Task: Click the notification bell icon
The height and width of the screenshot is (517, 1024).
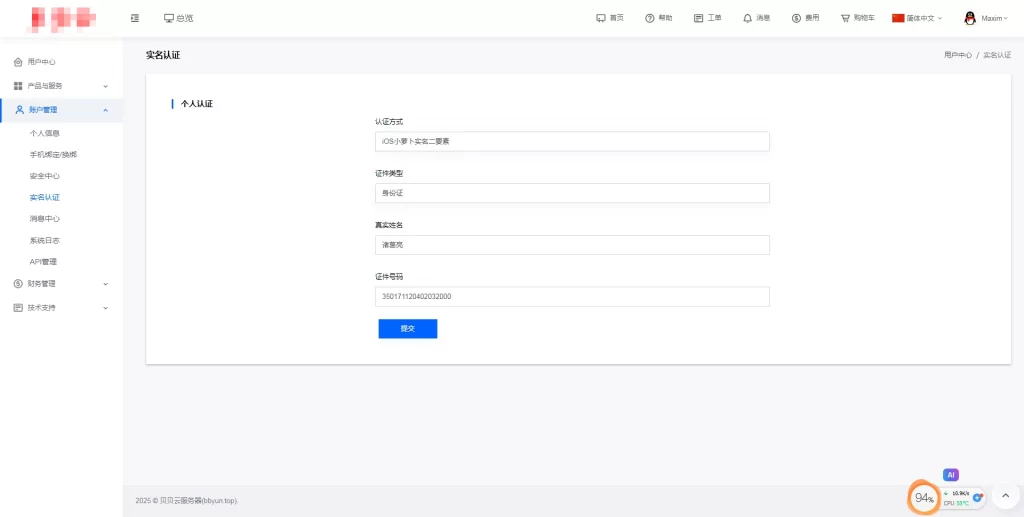Action: pyautogui.click(x=748, y=18)
